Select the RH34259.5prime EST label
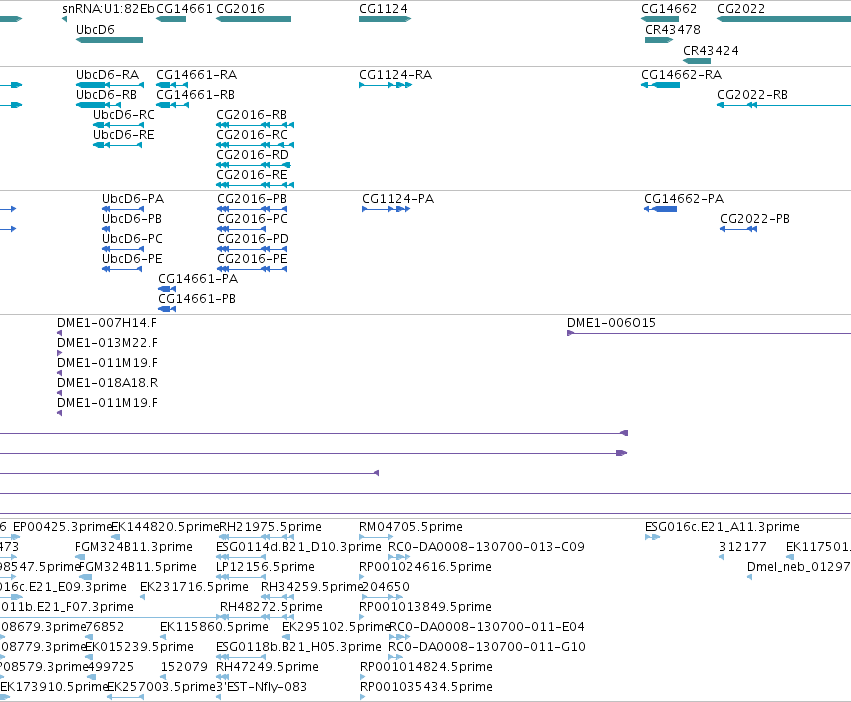This screenshot has width=851, height=702. (312, 587)
